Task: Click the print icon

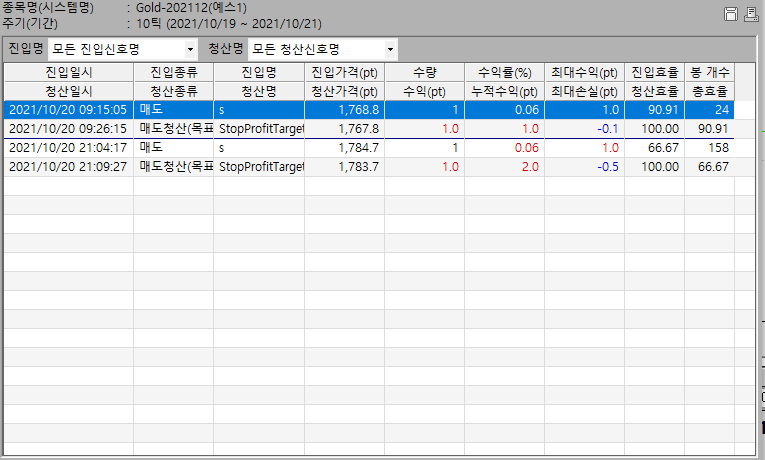Action: pos(749,14)
